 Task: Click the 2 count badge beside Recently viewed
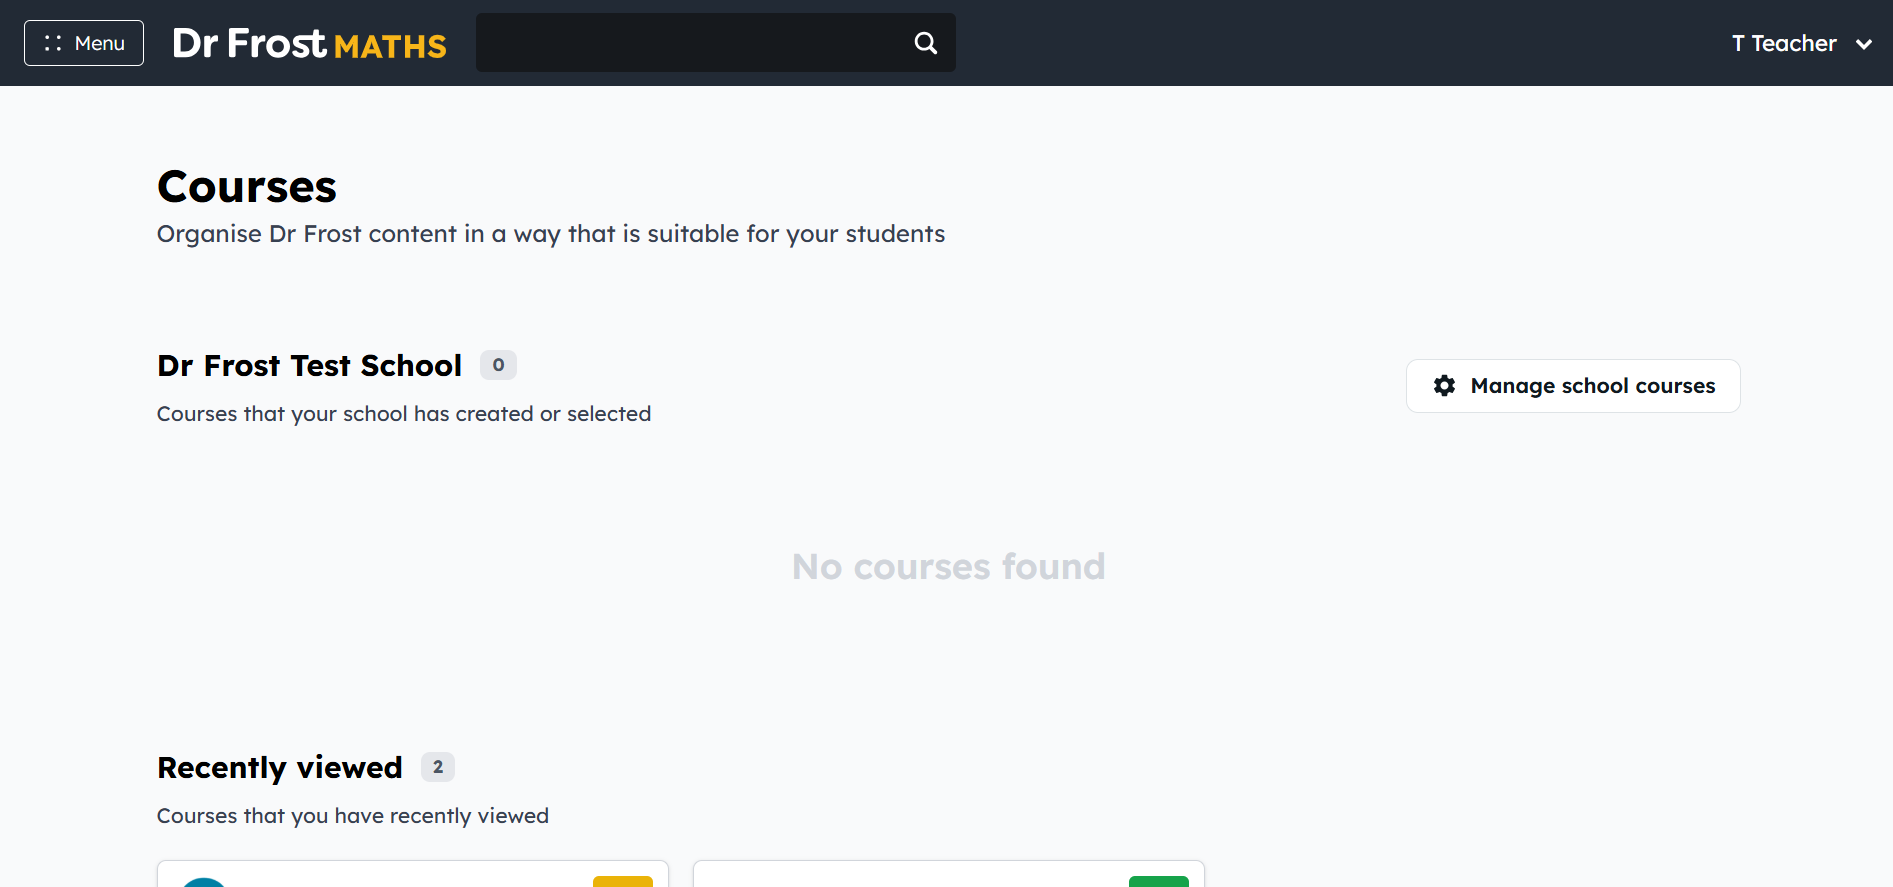[x=438, y=767]
